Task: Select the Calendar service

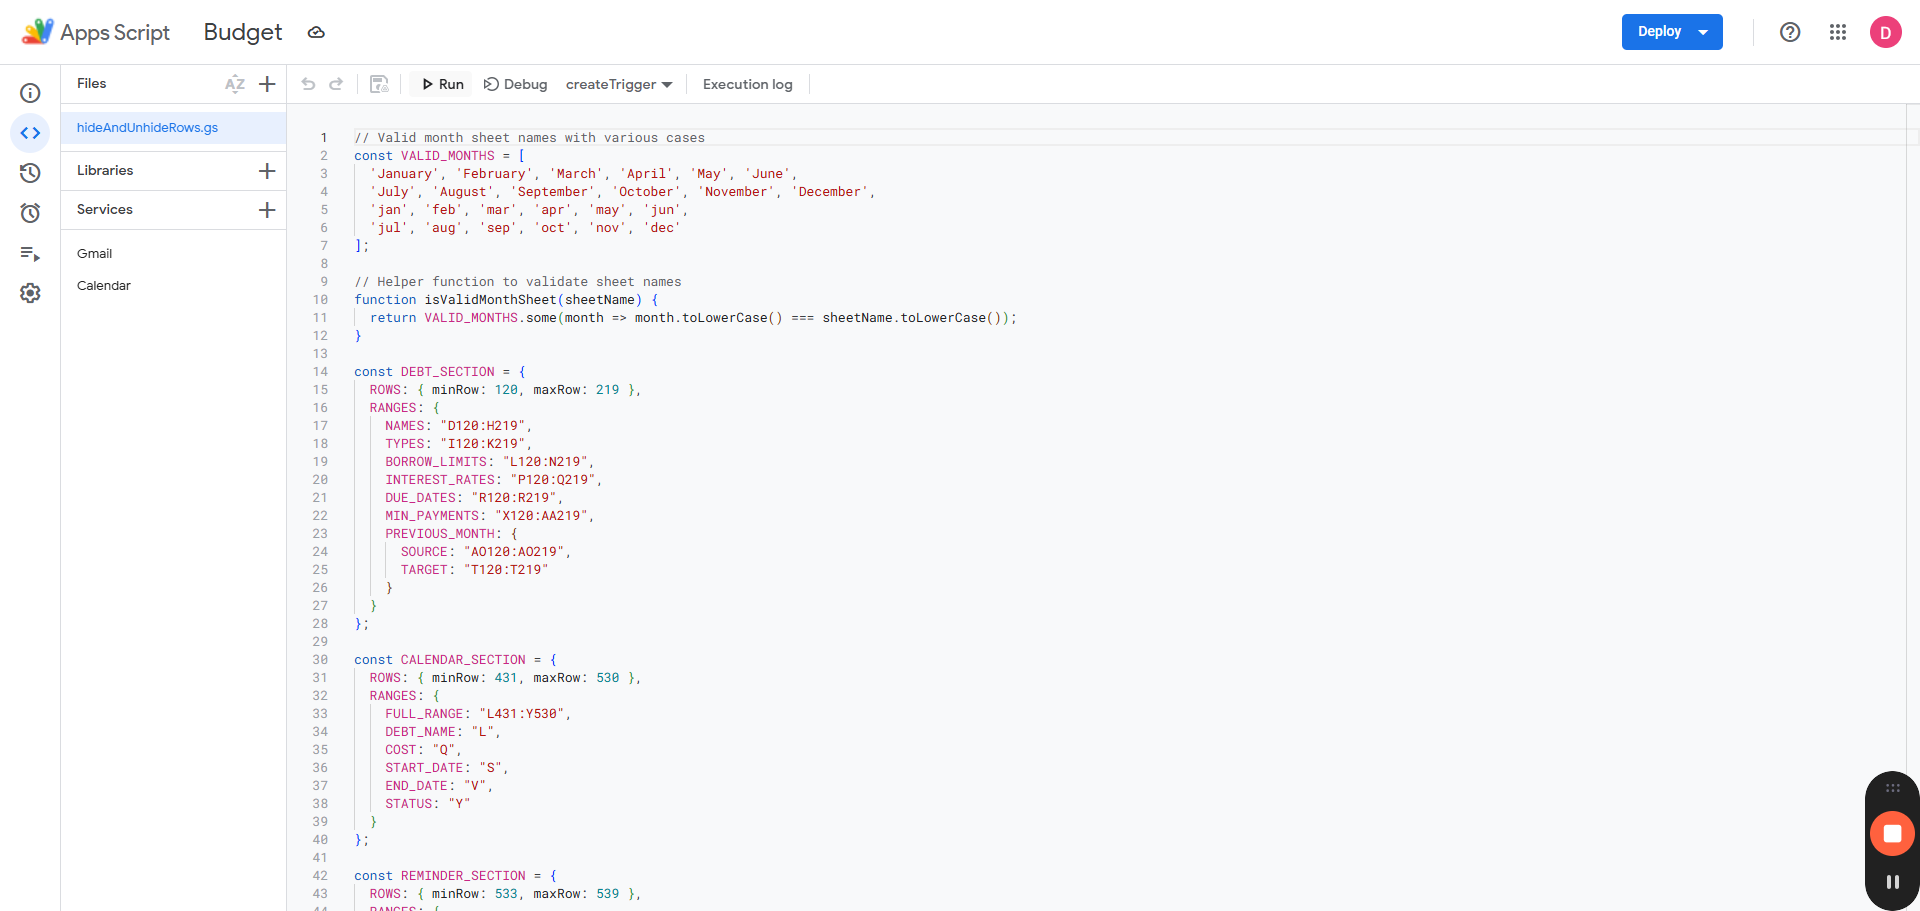Action: click(x=104, y=285)
